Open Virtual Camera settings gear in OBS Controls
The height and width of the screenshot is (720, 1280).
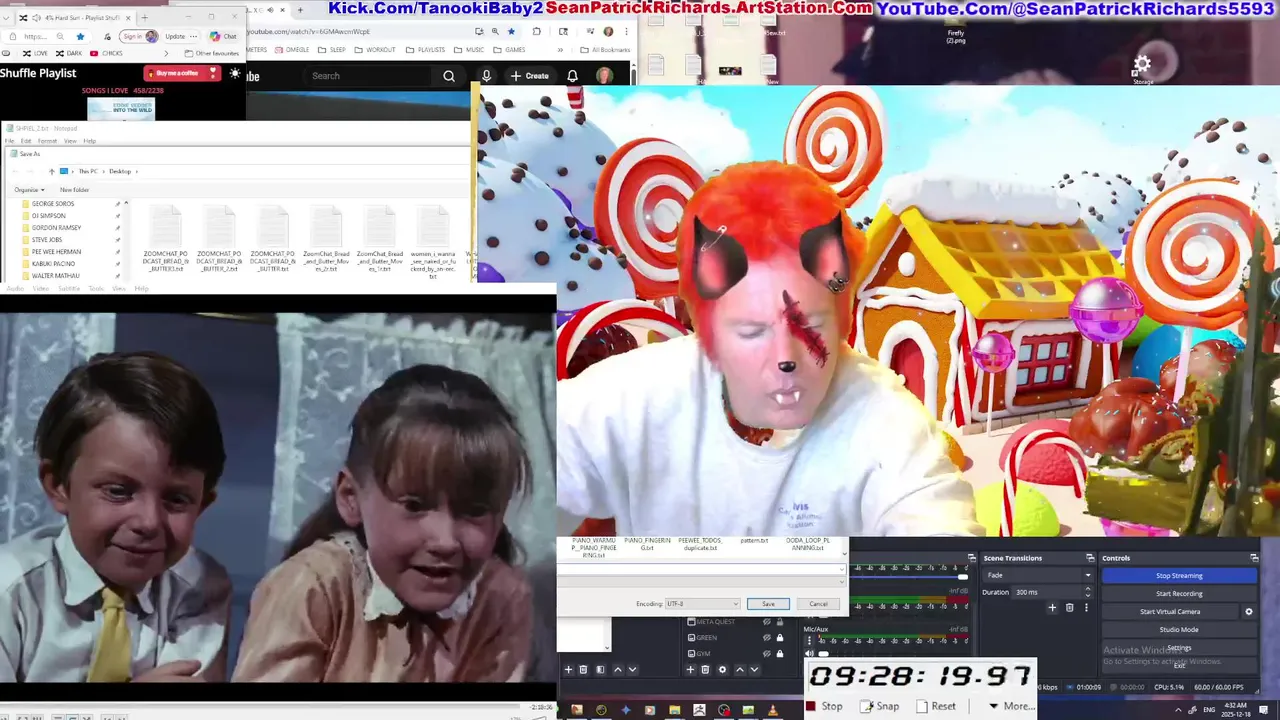point(1248,612)
